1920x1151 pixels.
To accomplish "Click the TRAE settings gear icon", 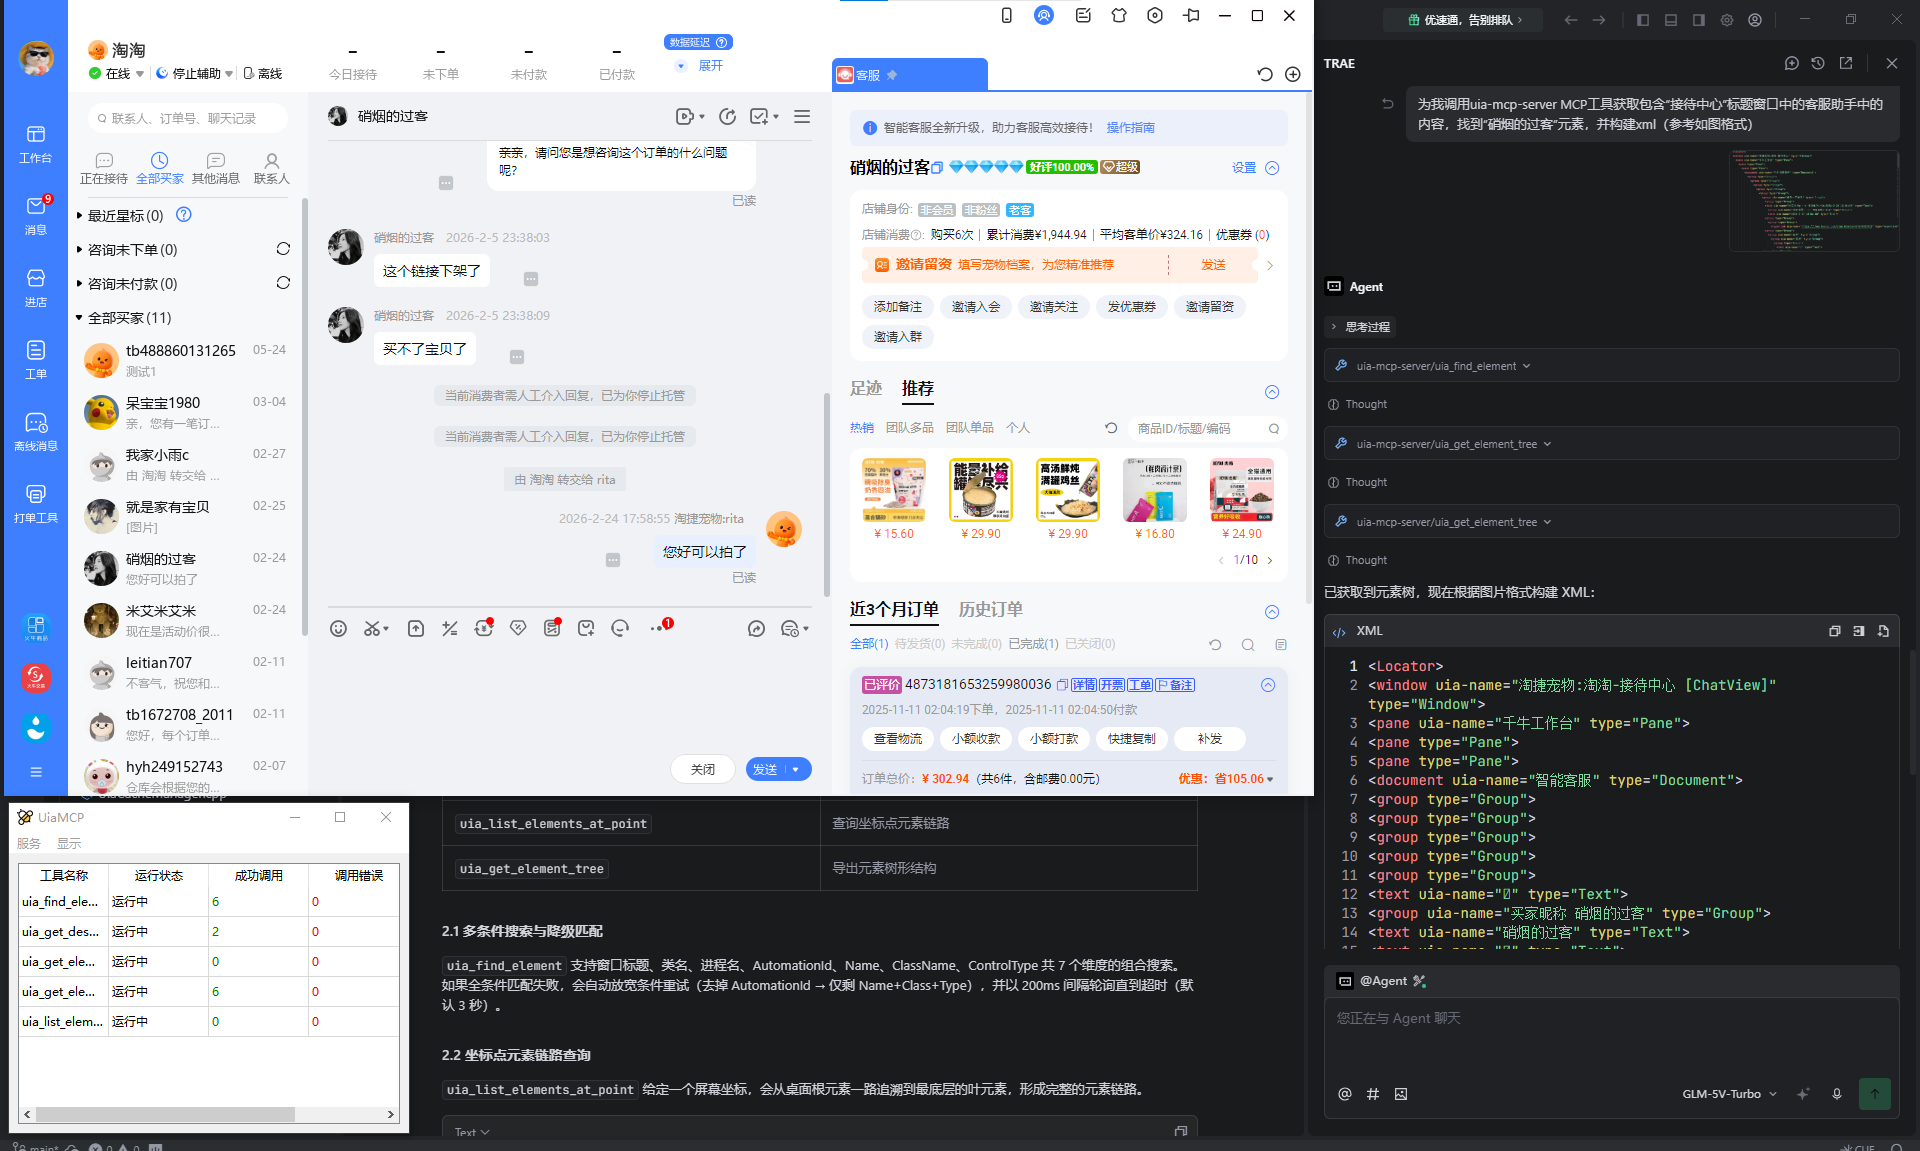I will click(x=1727, y=20).
